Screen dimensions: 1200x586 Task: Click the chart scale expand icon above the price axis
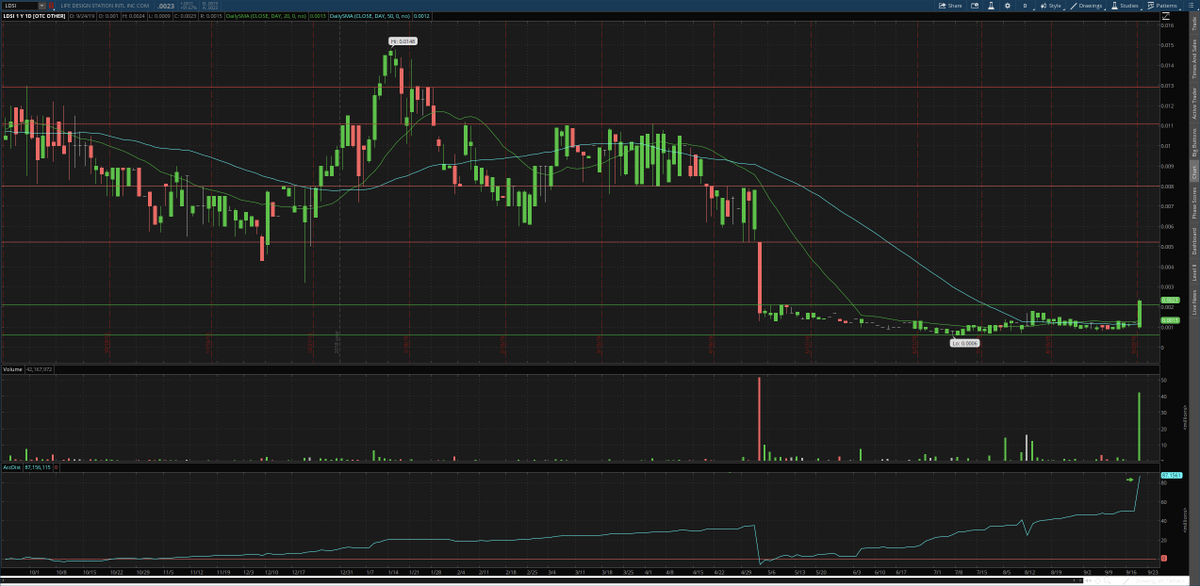(1165, 16)
